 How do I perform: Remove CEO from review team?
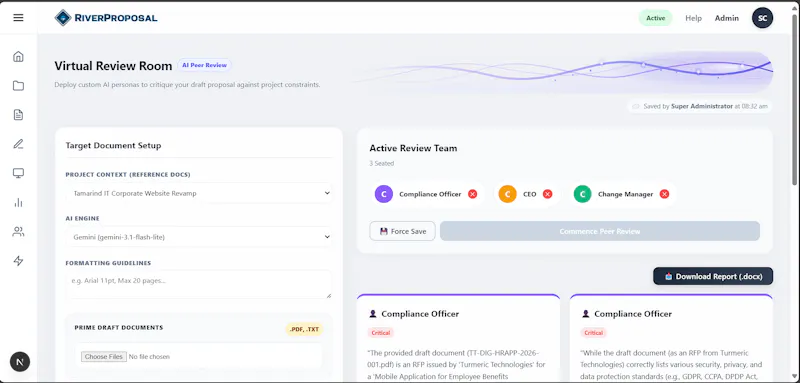pos(547,194)
